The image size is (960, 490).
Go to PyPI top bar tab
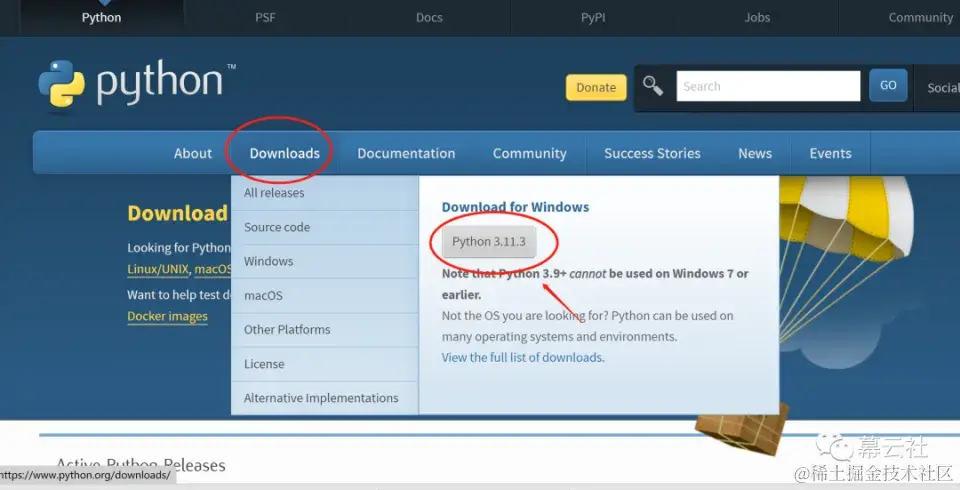pyautogui.click(x=593, y=18)
